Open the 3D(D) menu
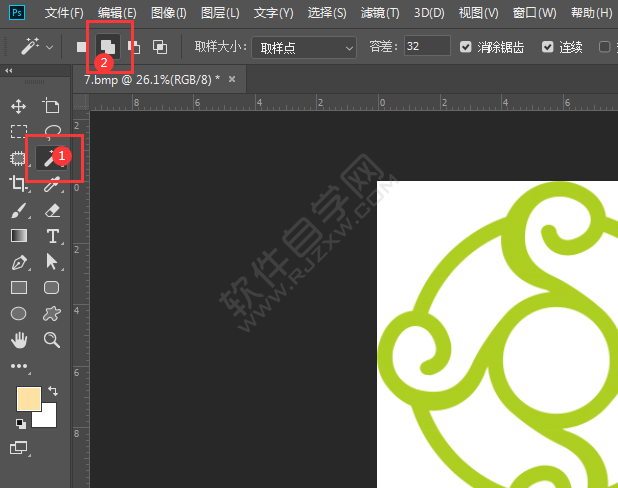 click(429, 13)
